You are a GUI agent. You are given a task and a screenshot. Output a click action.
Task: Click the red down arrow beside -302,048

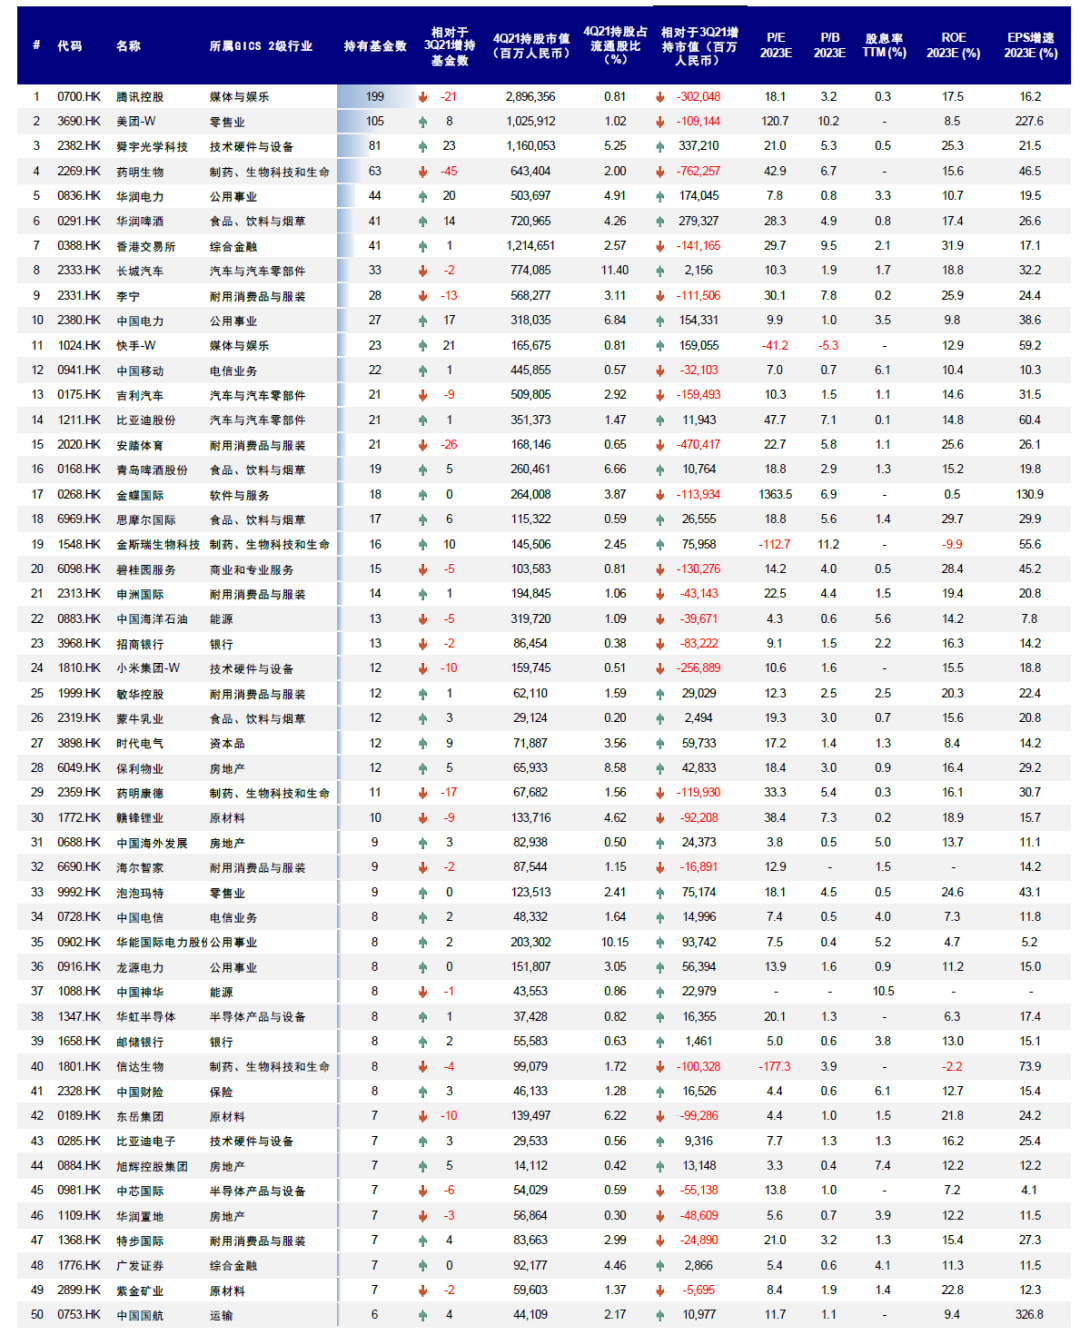point(660,97)
